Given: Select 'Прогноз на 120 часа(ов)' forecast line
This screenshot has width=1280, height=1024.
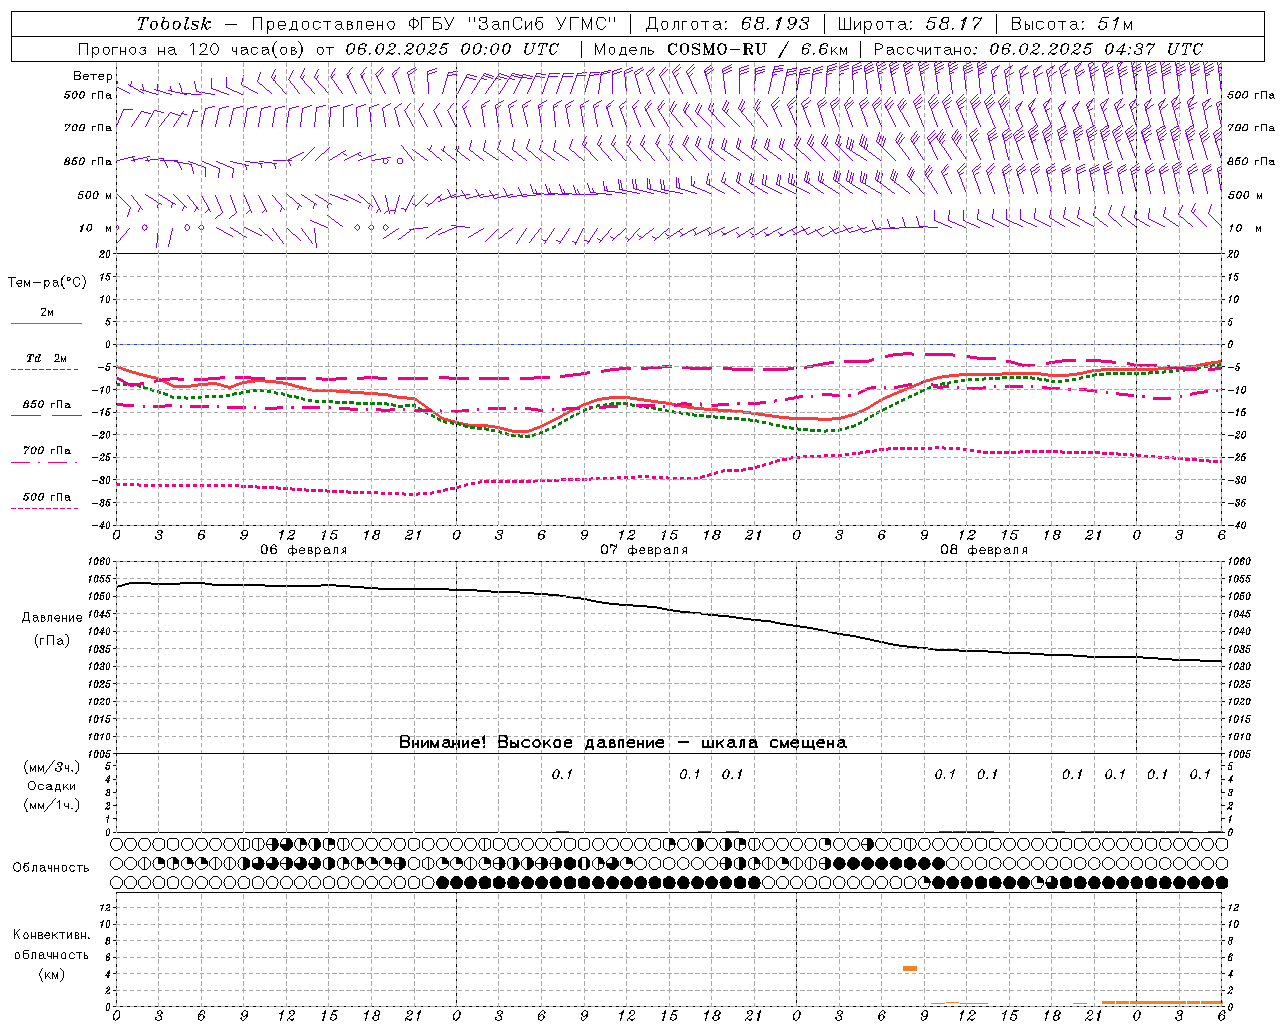Looking at the screenshot, I should coord(193,49).
